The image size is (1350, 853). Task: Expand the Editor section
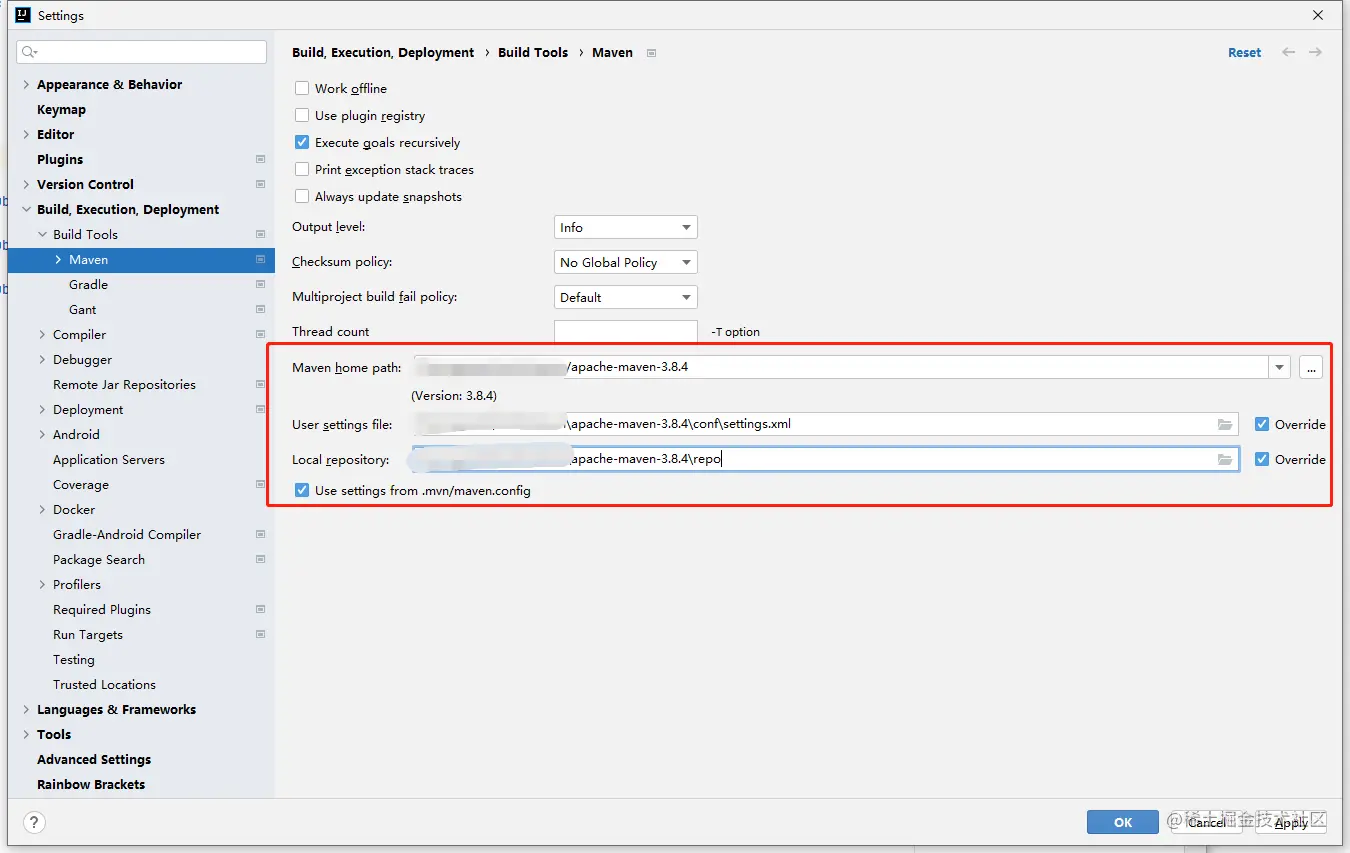tap(26, 134)
